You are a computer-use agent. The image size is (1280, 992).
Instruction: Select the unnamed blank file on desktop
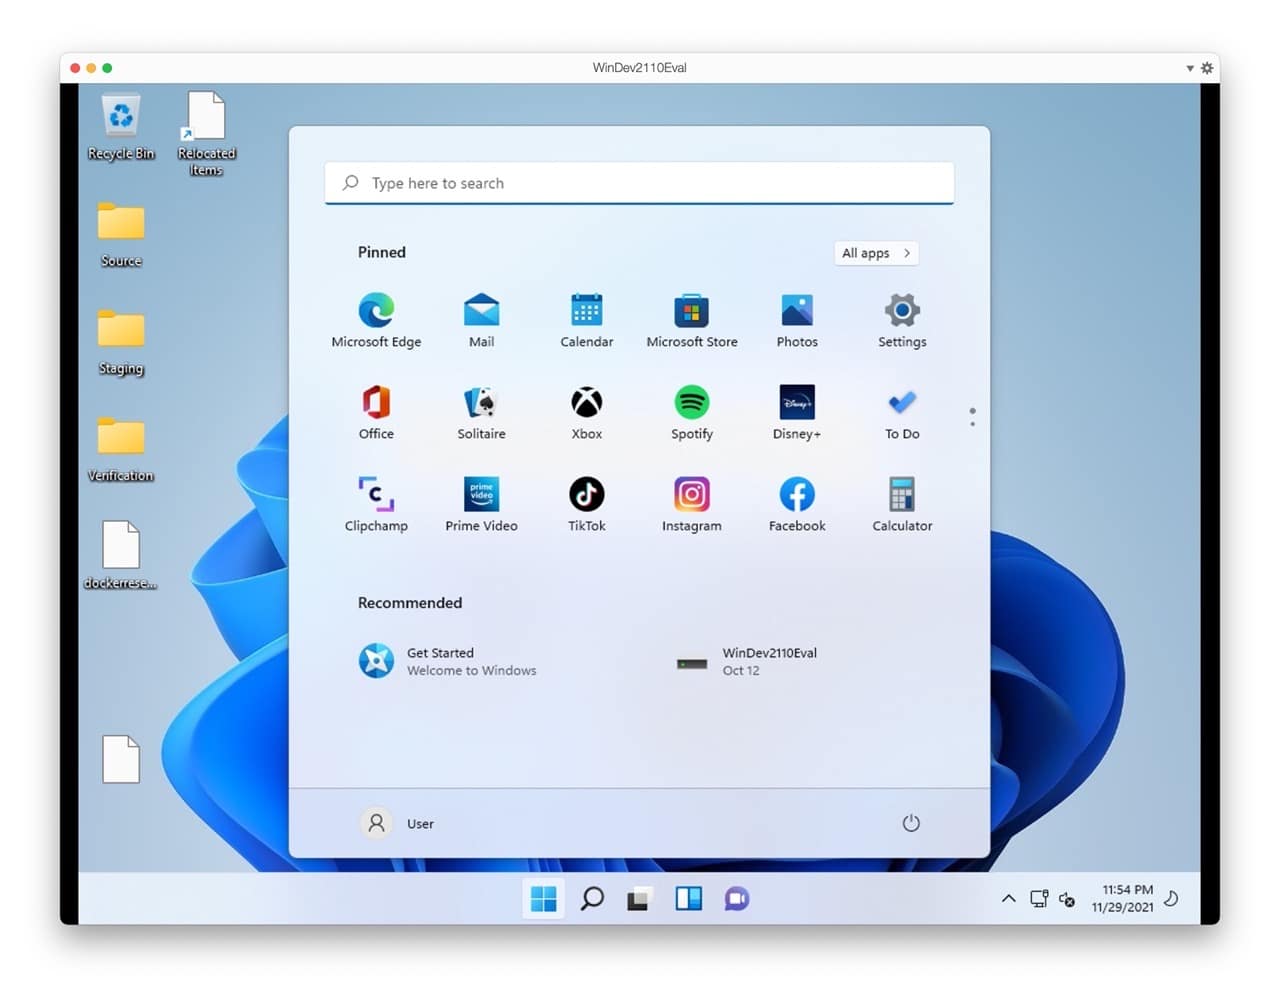point(121,759)
